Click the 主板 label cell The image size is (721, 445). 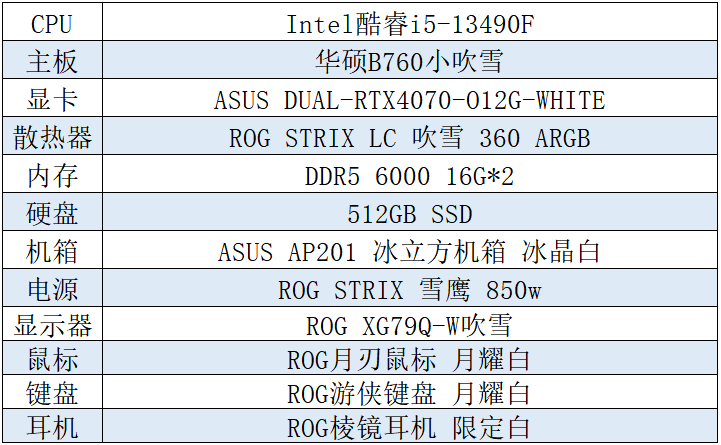[x=52, y=62]
